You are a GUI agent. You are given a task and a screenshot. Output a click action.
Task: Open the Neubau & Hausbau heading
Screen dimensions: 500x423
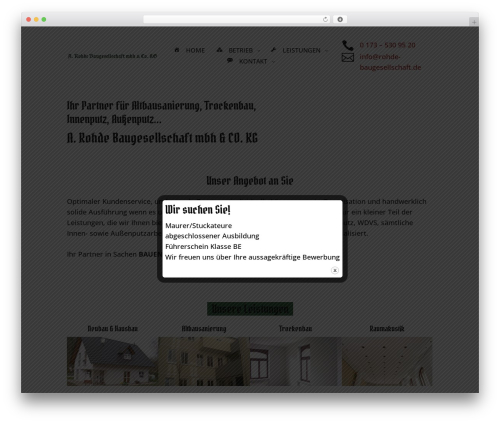(113, 329)
